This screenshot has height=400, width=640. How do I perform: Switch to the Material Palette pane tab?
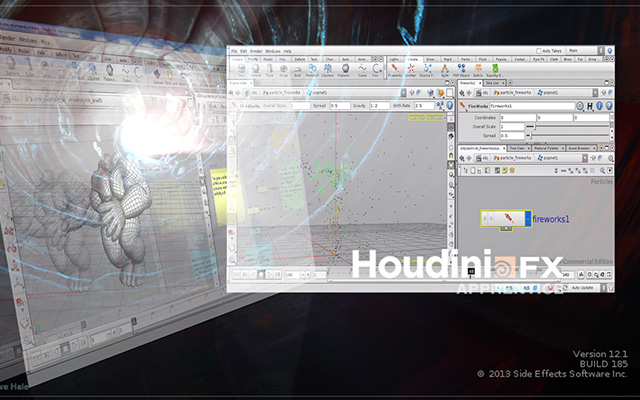tap(546, 148)
